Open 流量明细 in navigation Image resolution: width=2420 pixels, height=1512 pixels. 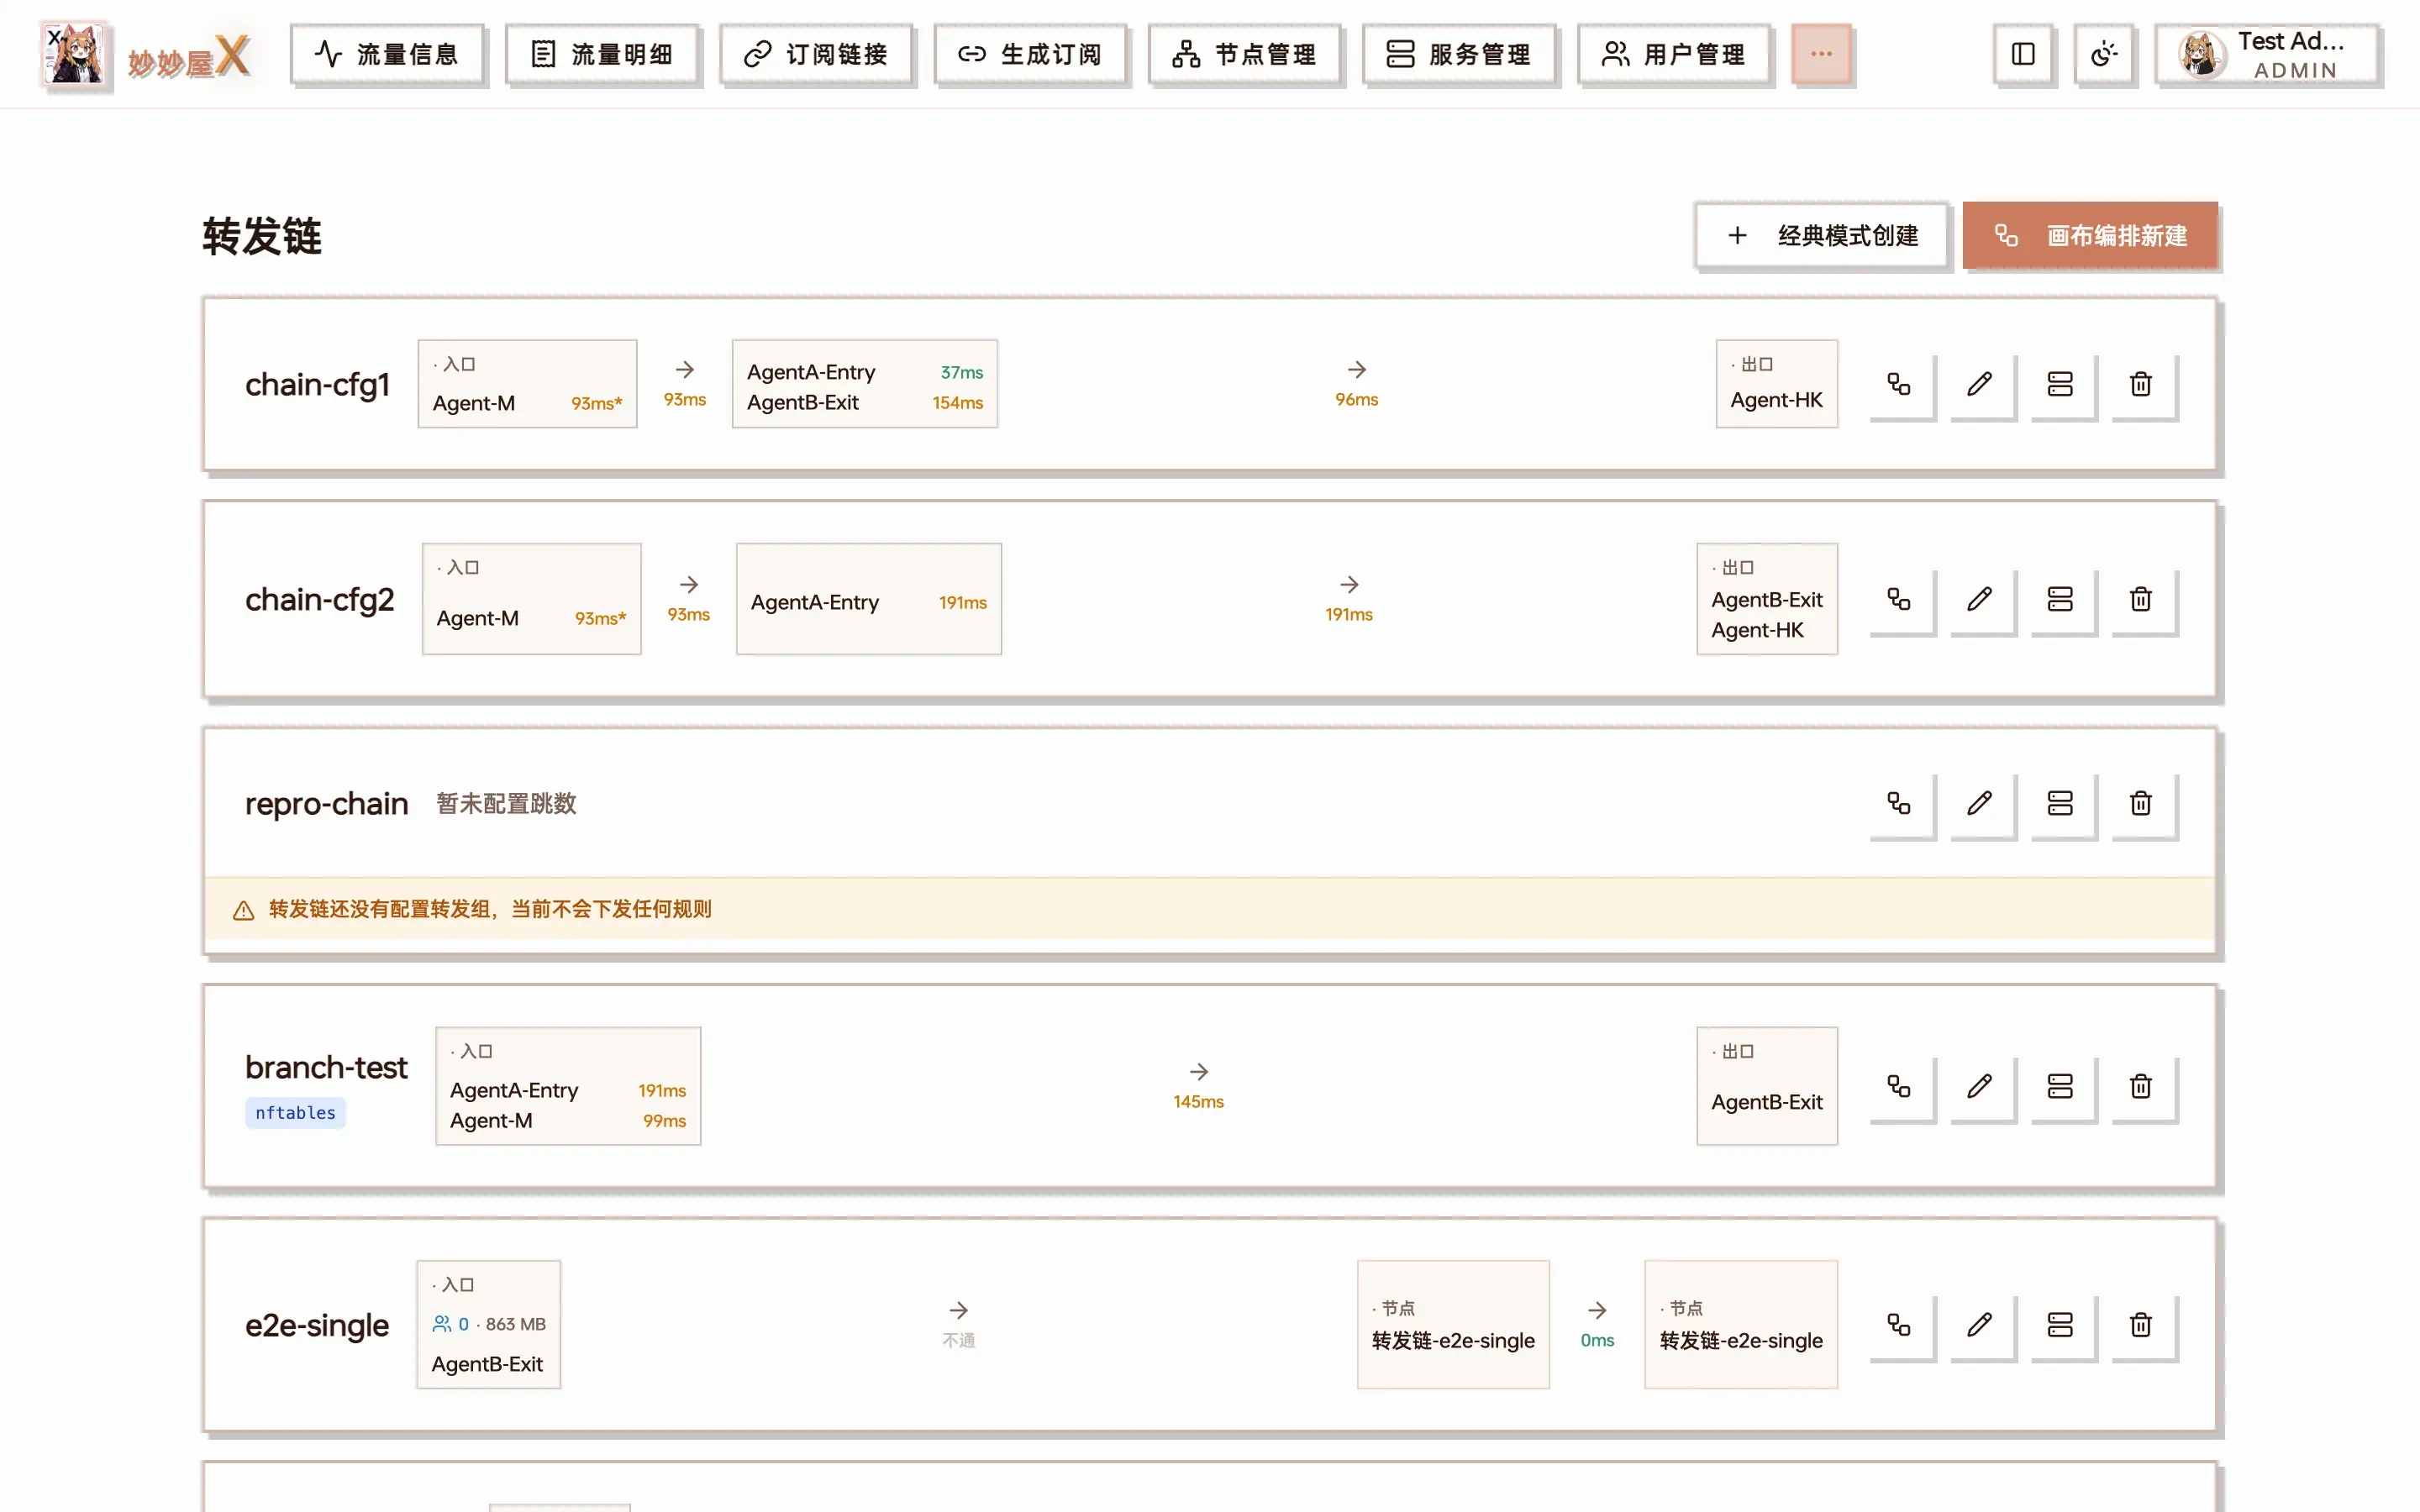[601, 54]
